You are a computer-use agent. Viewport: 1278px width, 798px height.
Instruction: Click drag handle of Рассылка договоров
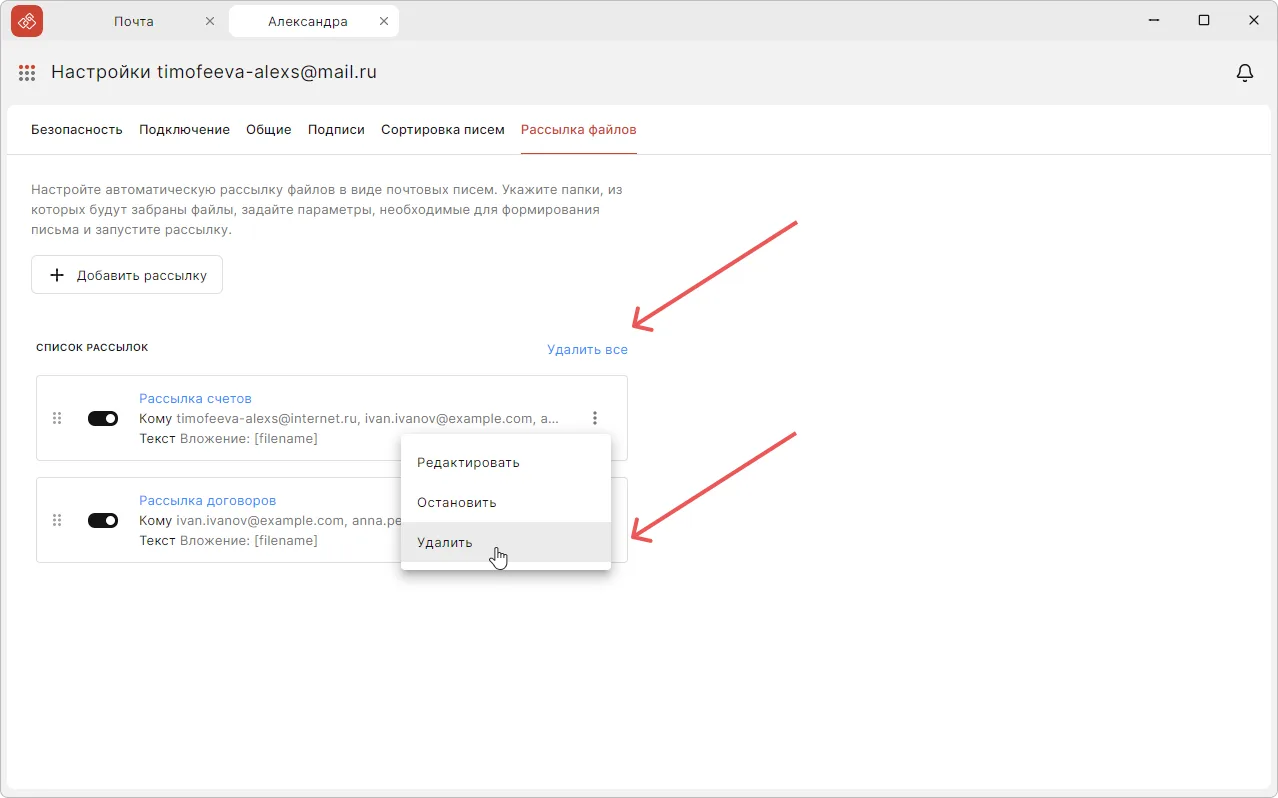[x=57, y=520]
